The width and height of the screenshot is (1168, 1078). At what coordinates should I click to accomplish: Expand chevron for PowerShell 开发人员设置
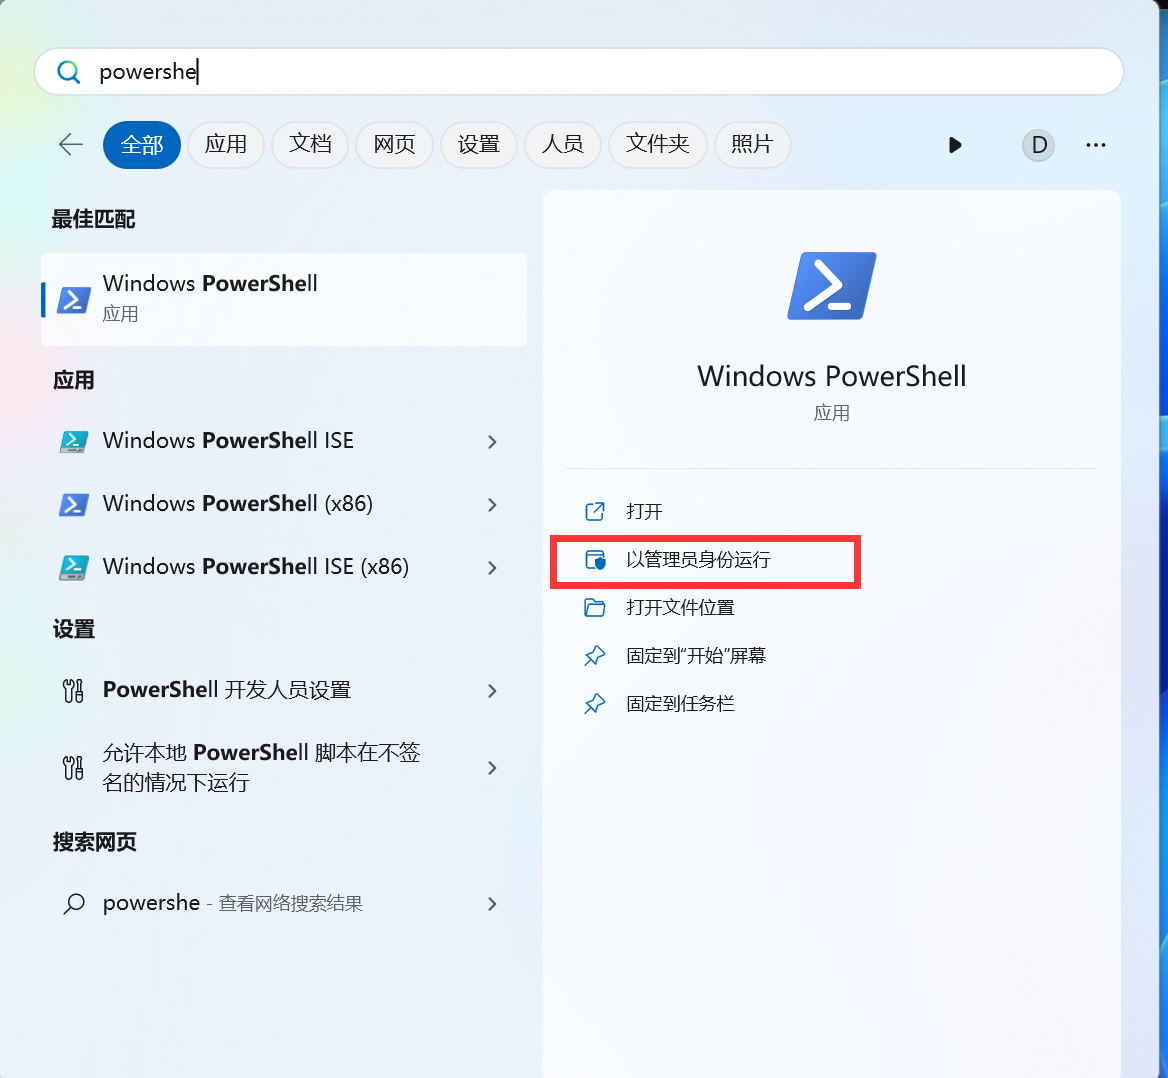click(492, 691)
